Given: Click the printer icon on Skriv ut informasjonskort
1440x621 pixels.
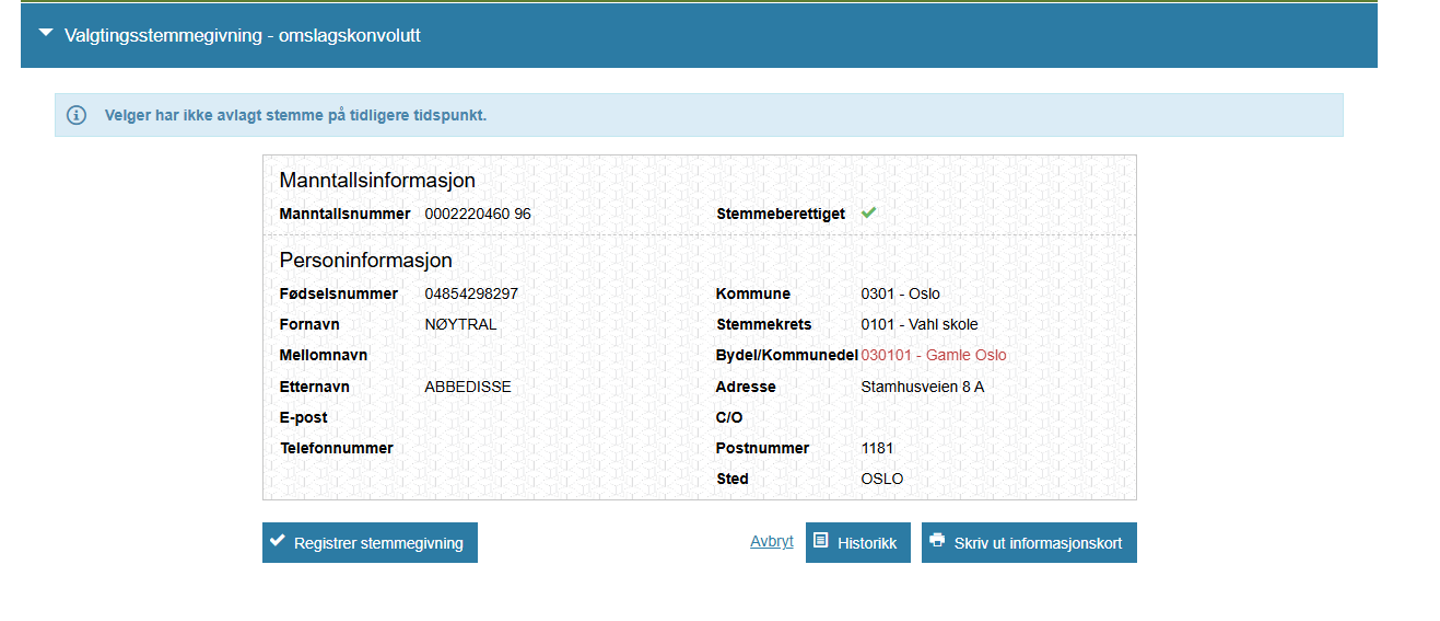Looking at the screenshot, I should tap(937, 541).
